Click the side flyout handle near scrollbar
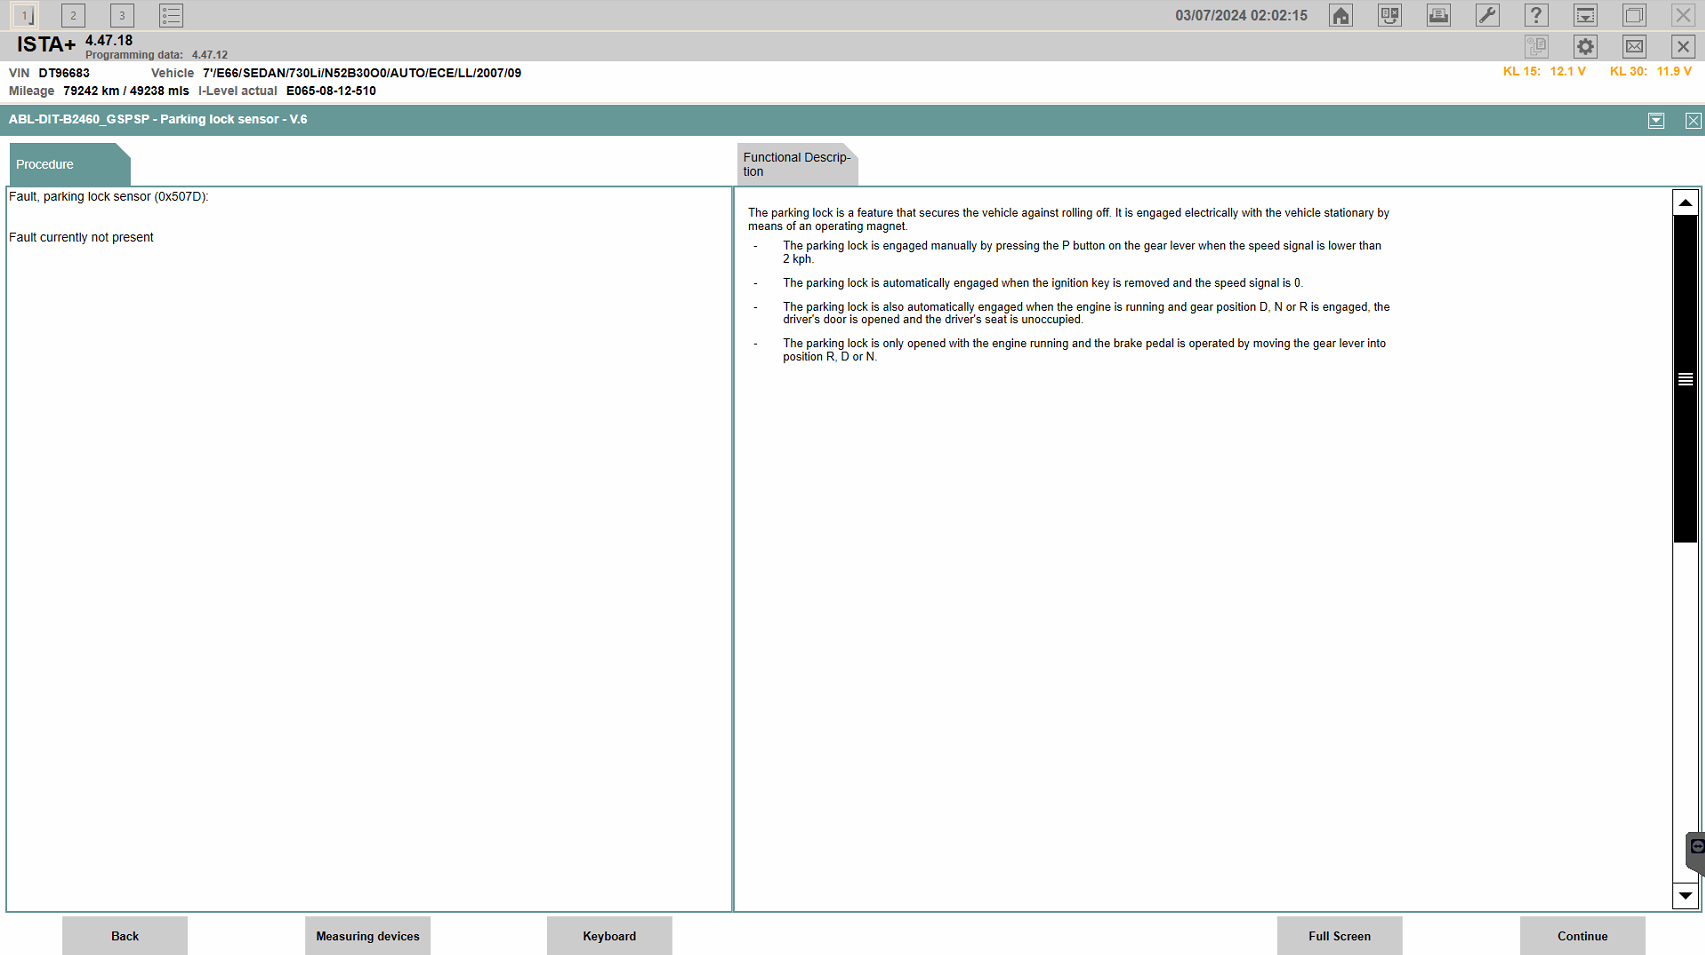Screen dimensions: 1705x955 tap(1696, 853)
